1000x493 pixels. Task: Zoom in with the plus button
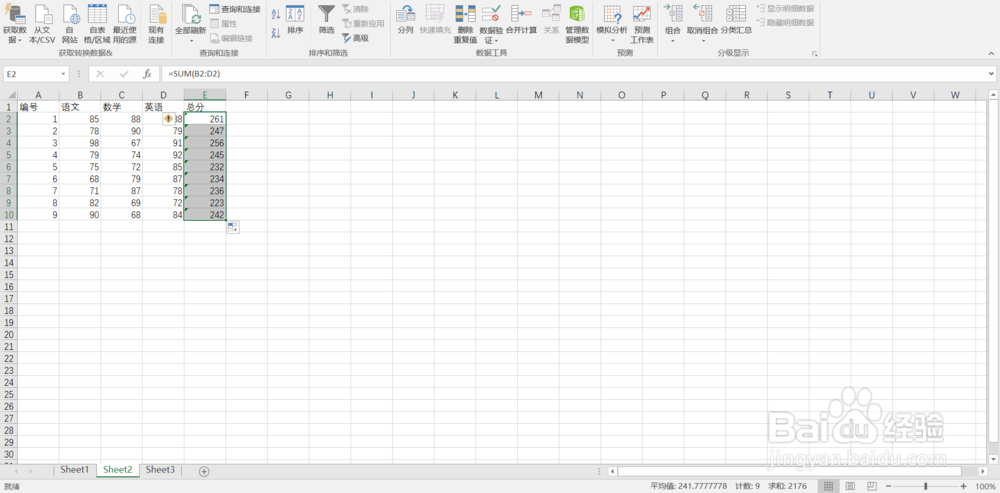point(964,486)
